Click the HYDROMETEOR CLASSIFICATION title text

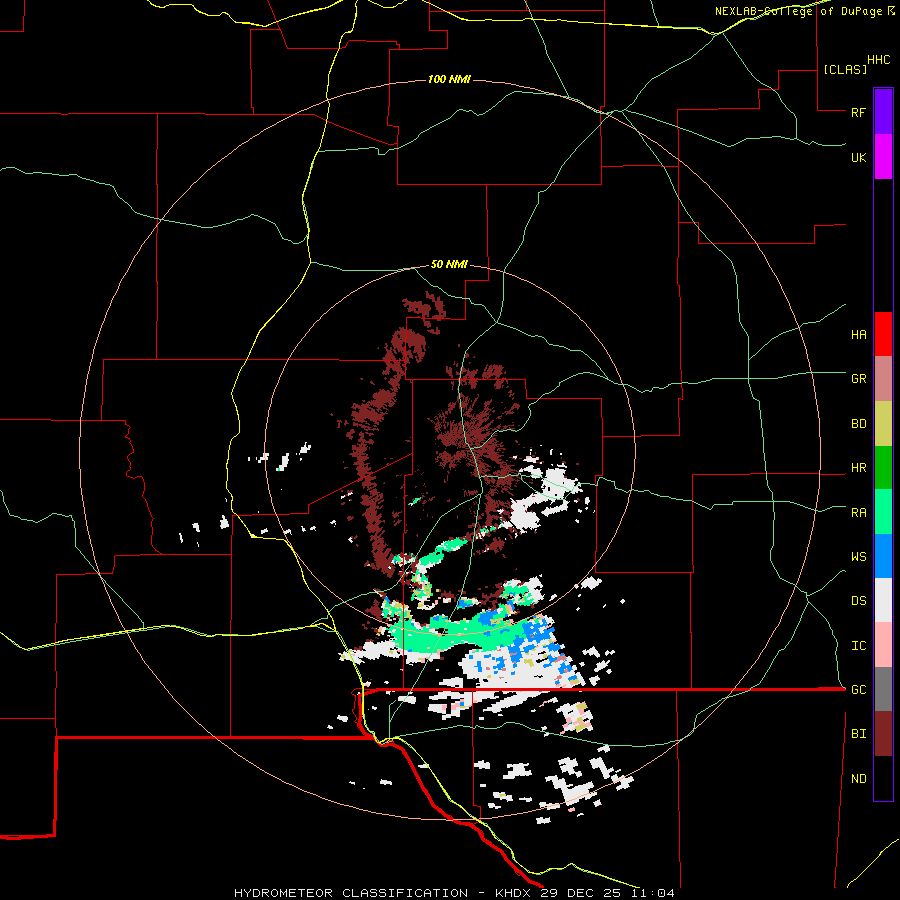[x=351, y=893]
